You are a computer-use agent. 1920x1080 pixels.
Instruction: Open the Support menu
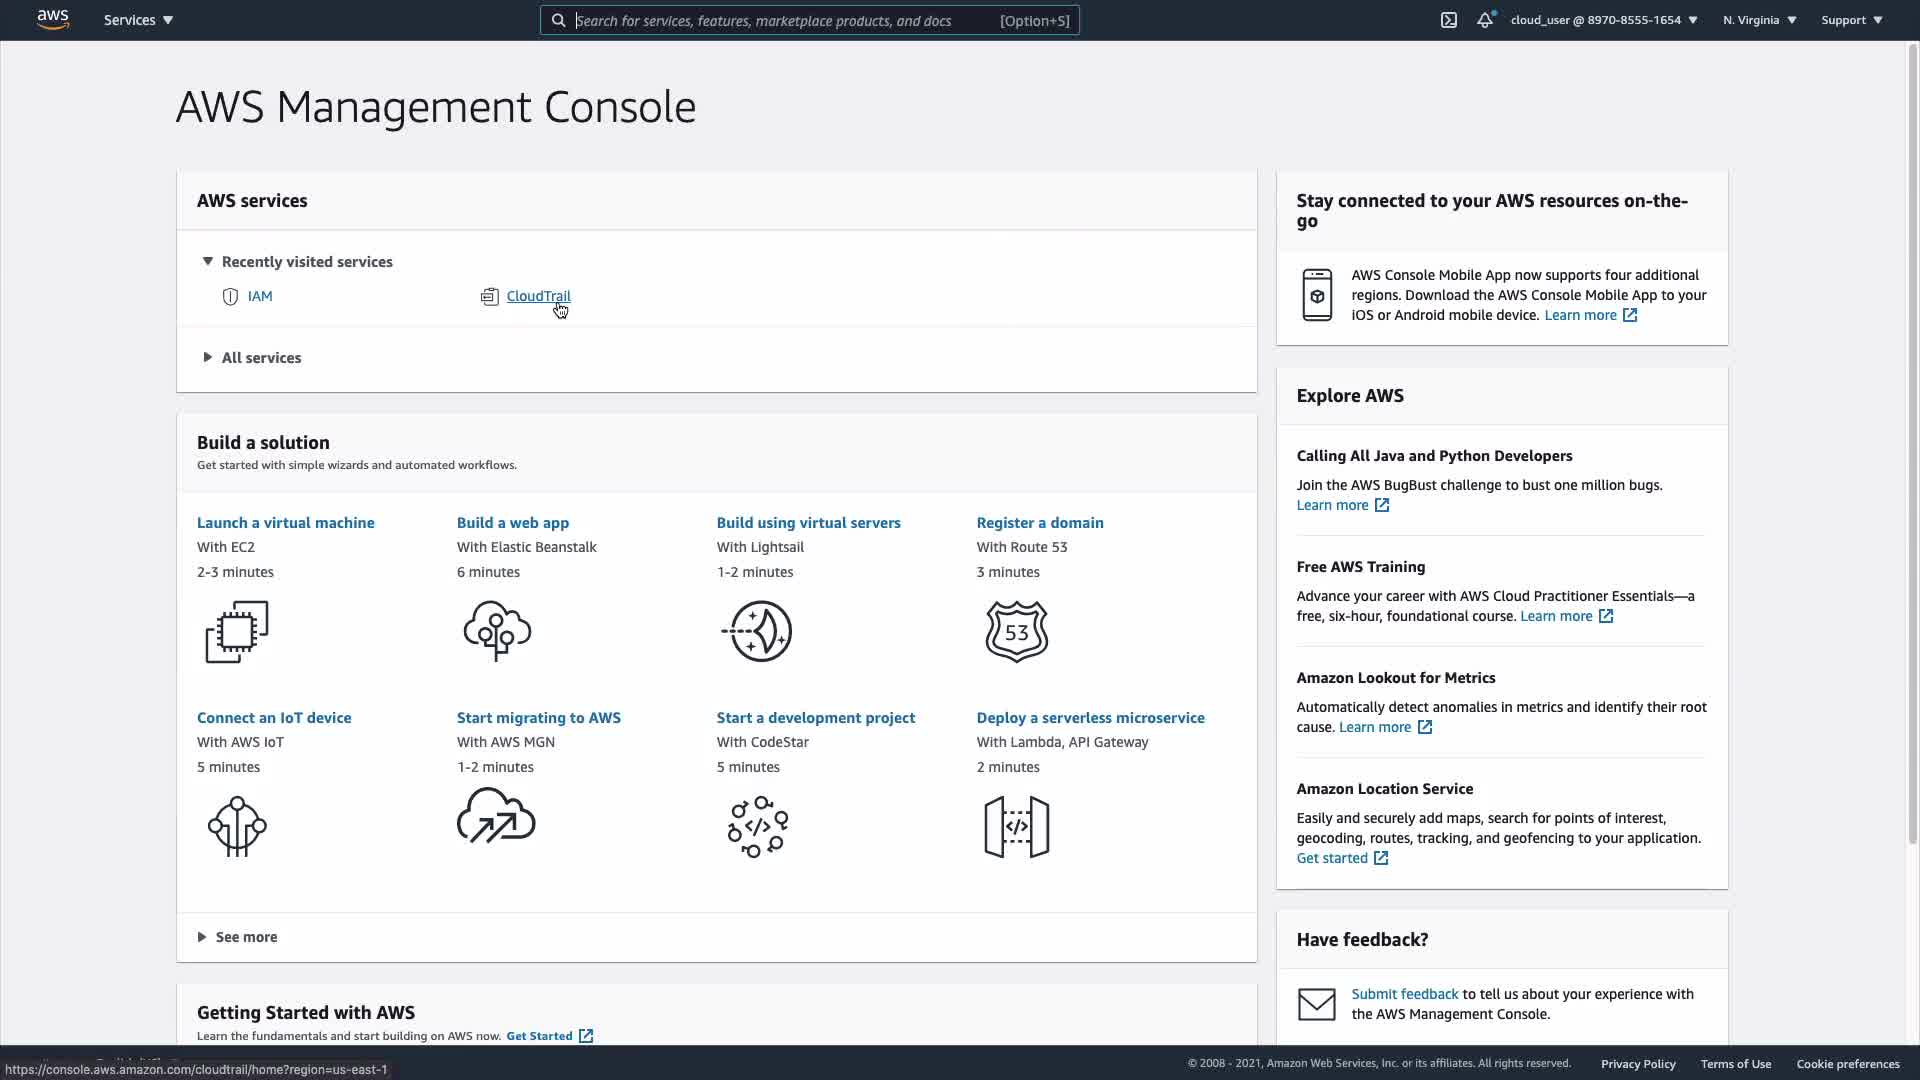coord(1851,20)
